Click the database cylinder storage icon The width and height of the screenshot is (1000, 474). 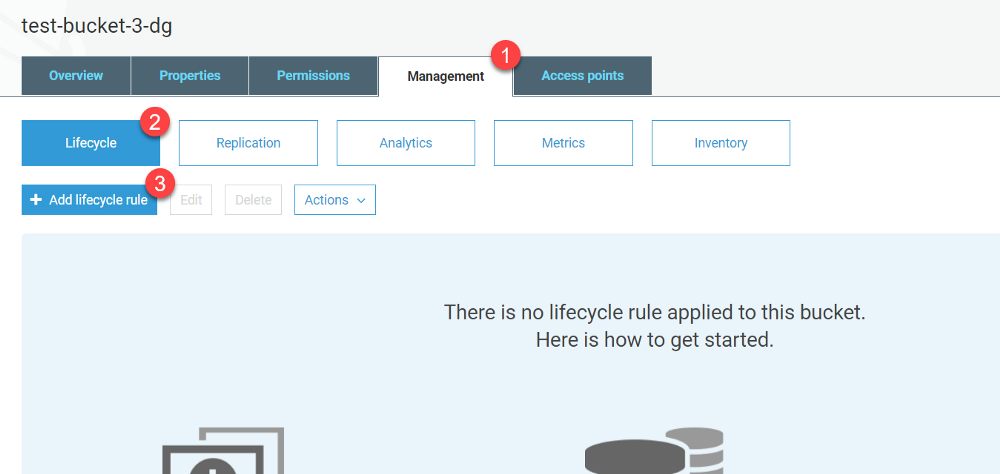(654, 451)
